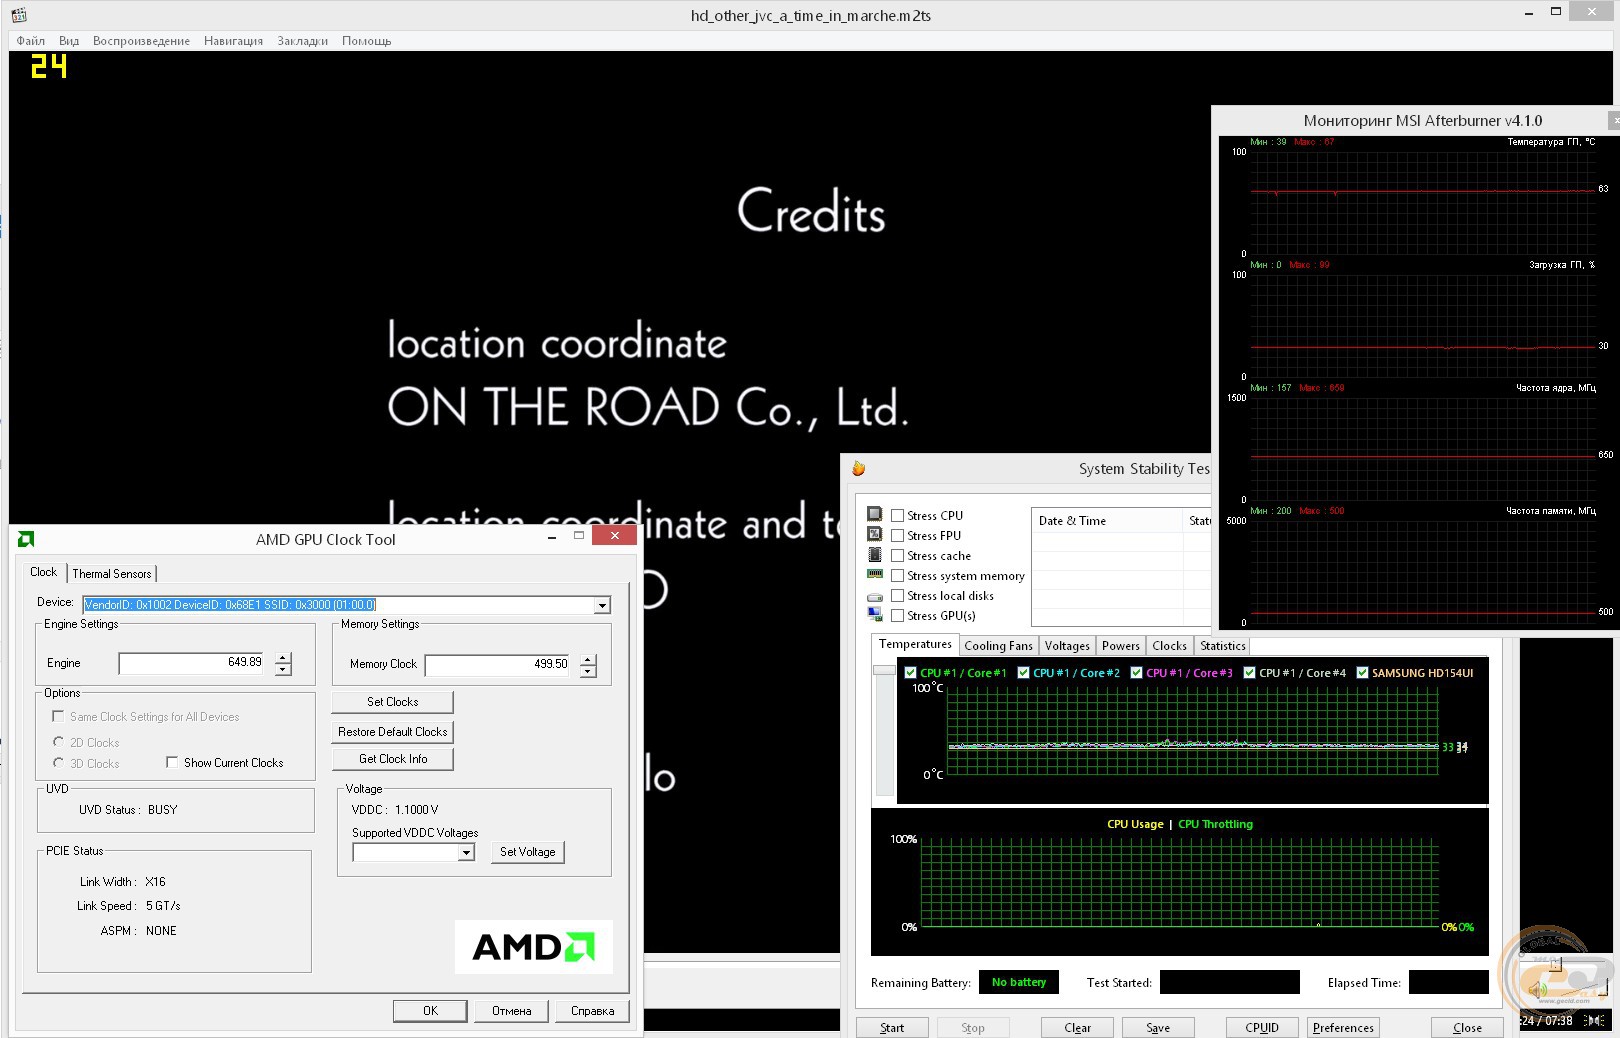The height and width of the screenshot is (1038, 1620).
Task: Click the Set Voltage button
Action: point(527,852)
